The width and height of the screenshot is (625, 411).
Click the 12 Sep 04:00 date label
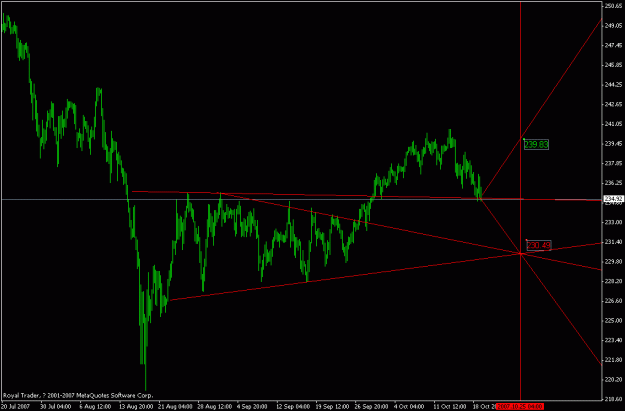click(293, 407)
